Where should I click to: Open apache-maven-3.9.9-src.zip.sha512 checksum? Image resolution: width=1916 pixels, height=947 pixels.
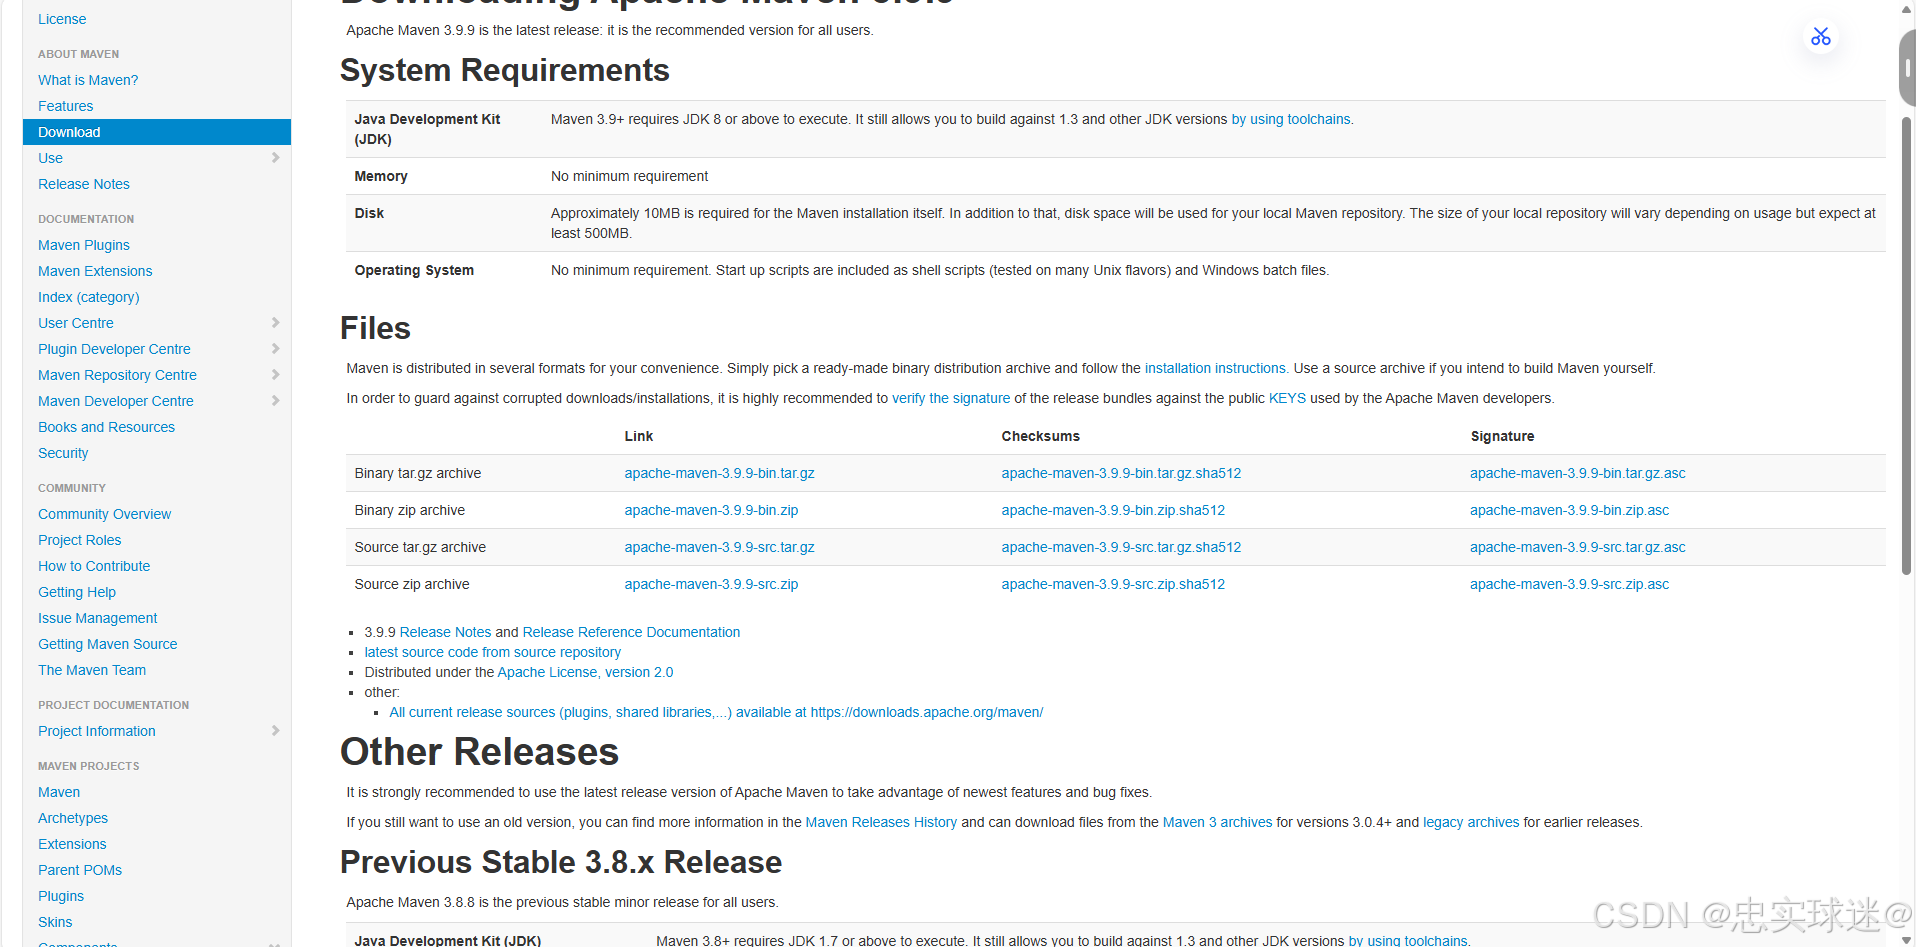[1113, 584]
